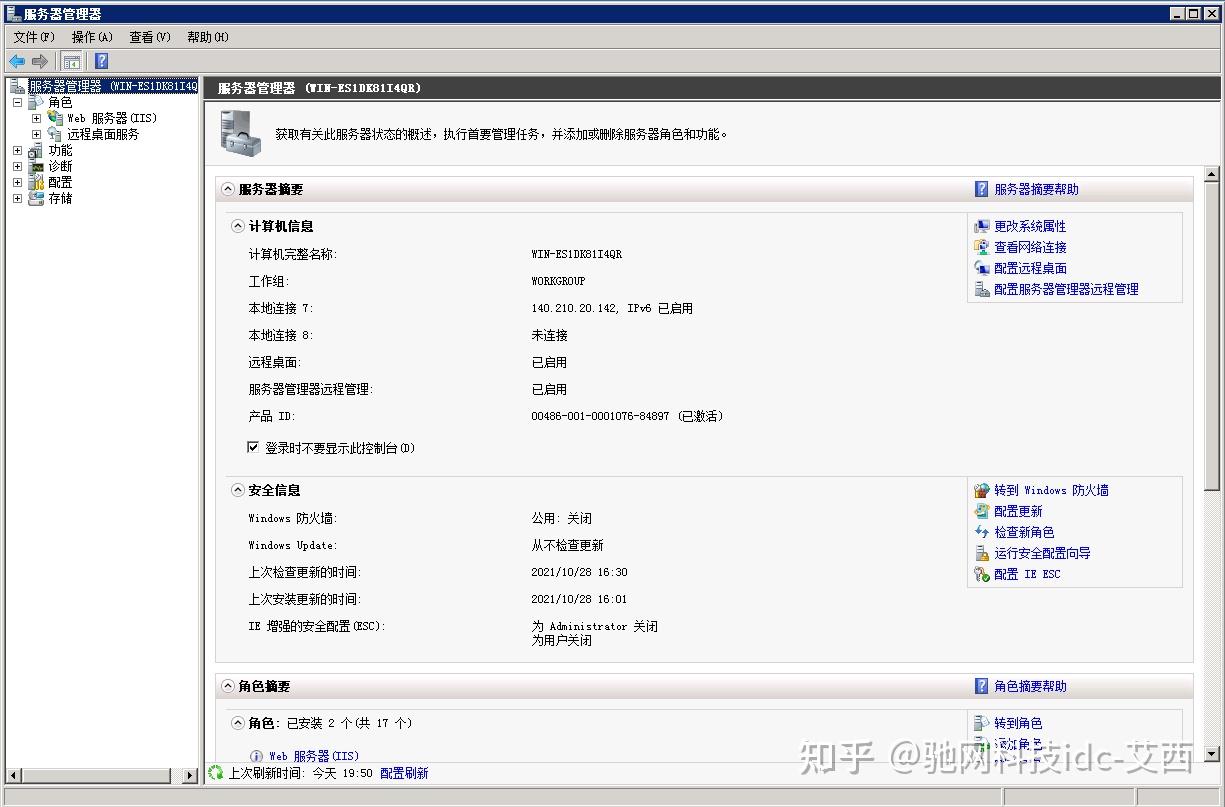
Task: Collapse the 安全信息 section
Action: [238, 490]
